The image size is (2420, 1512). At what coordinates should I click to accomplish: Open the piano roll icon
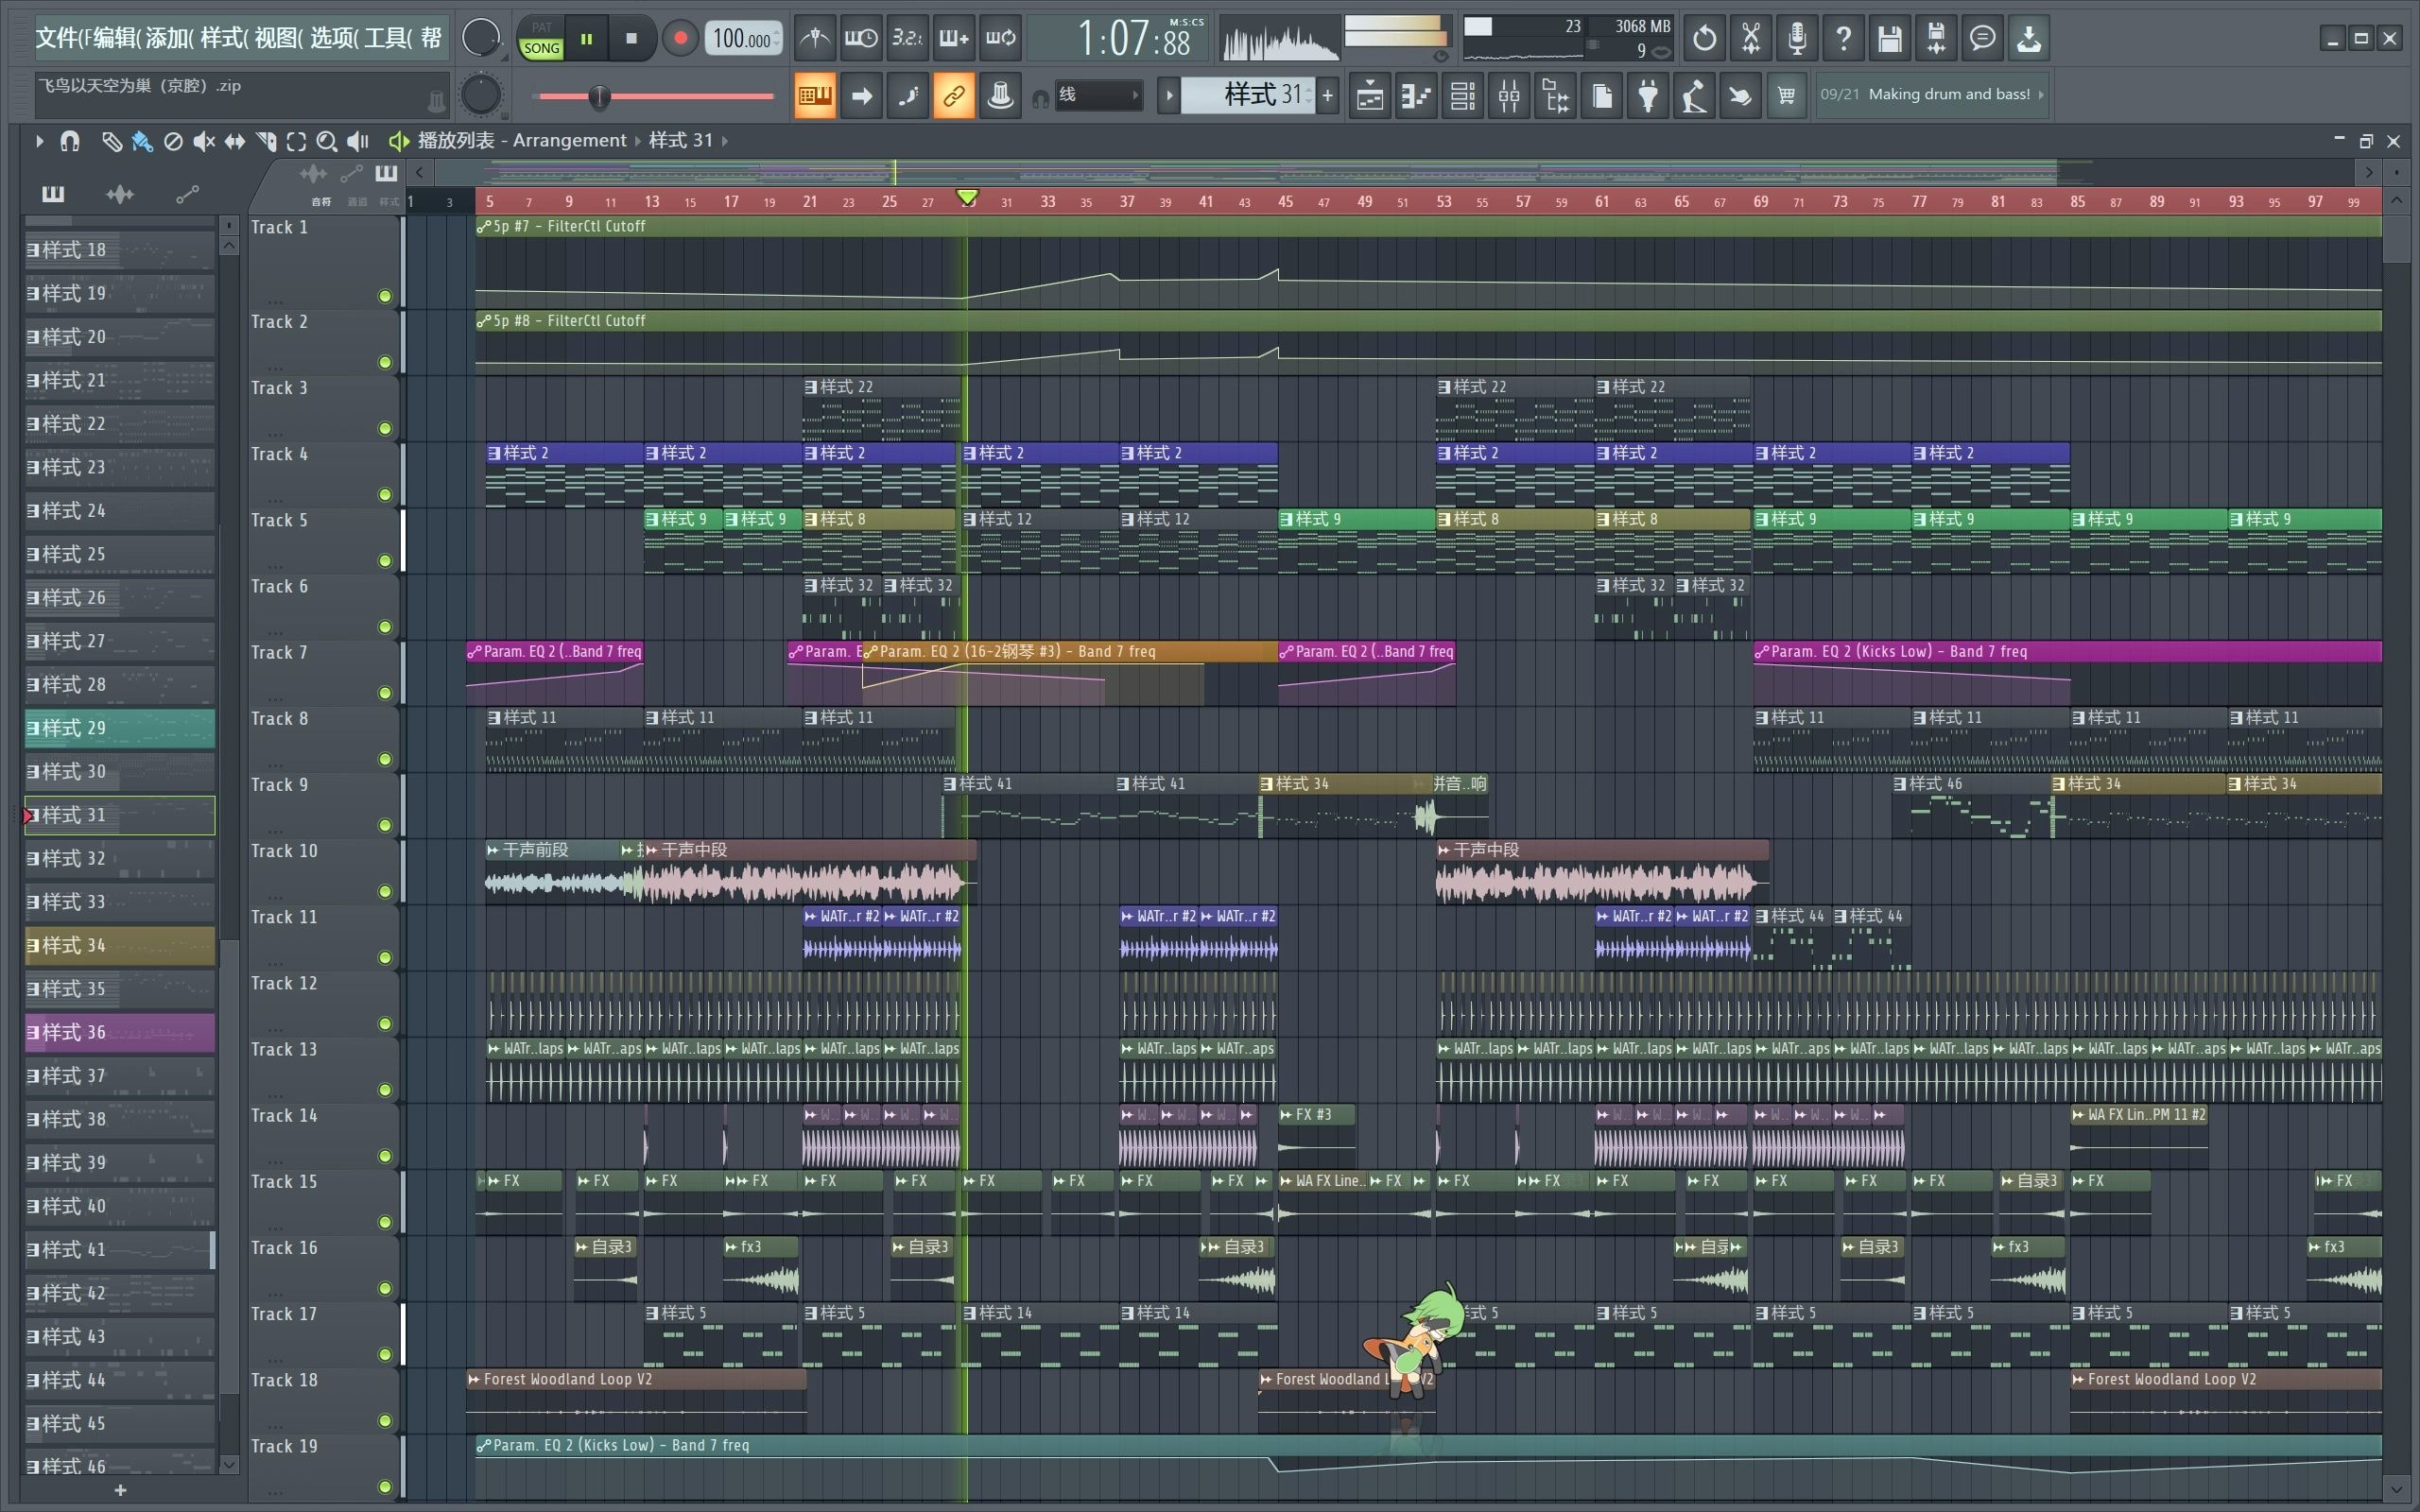1416,96
